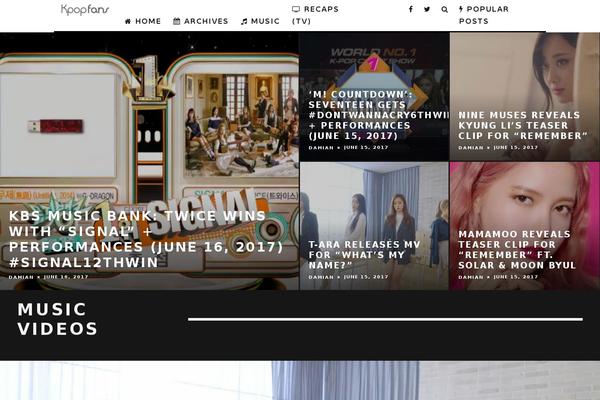This screenshot has height=400, width=600.
Task: Open the Archives menu item
Action: tap(201, 21)
